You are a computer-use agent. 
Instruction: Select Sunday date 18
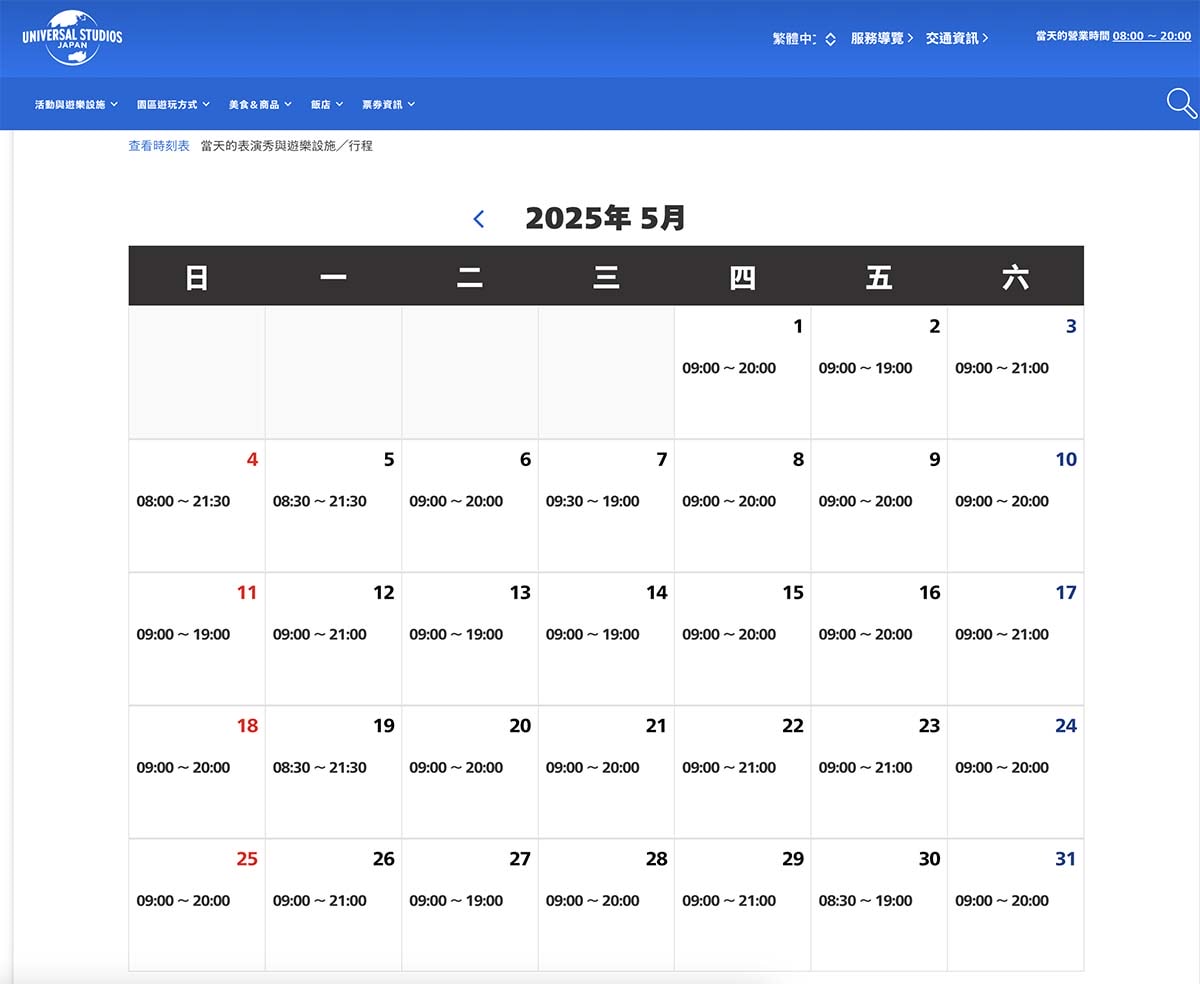[197, 771]
